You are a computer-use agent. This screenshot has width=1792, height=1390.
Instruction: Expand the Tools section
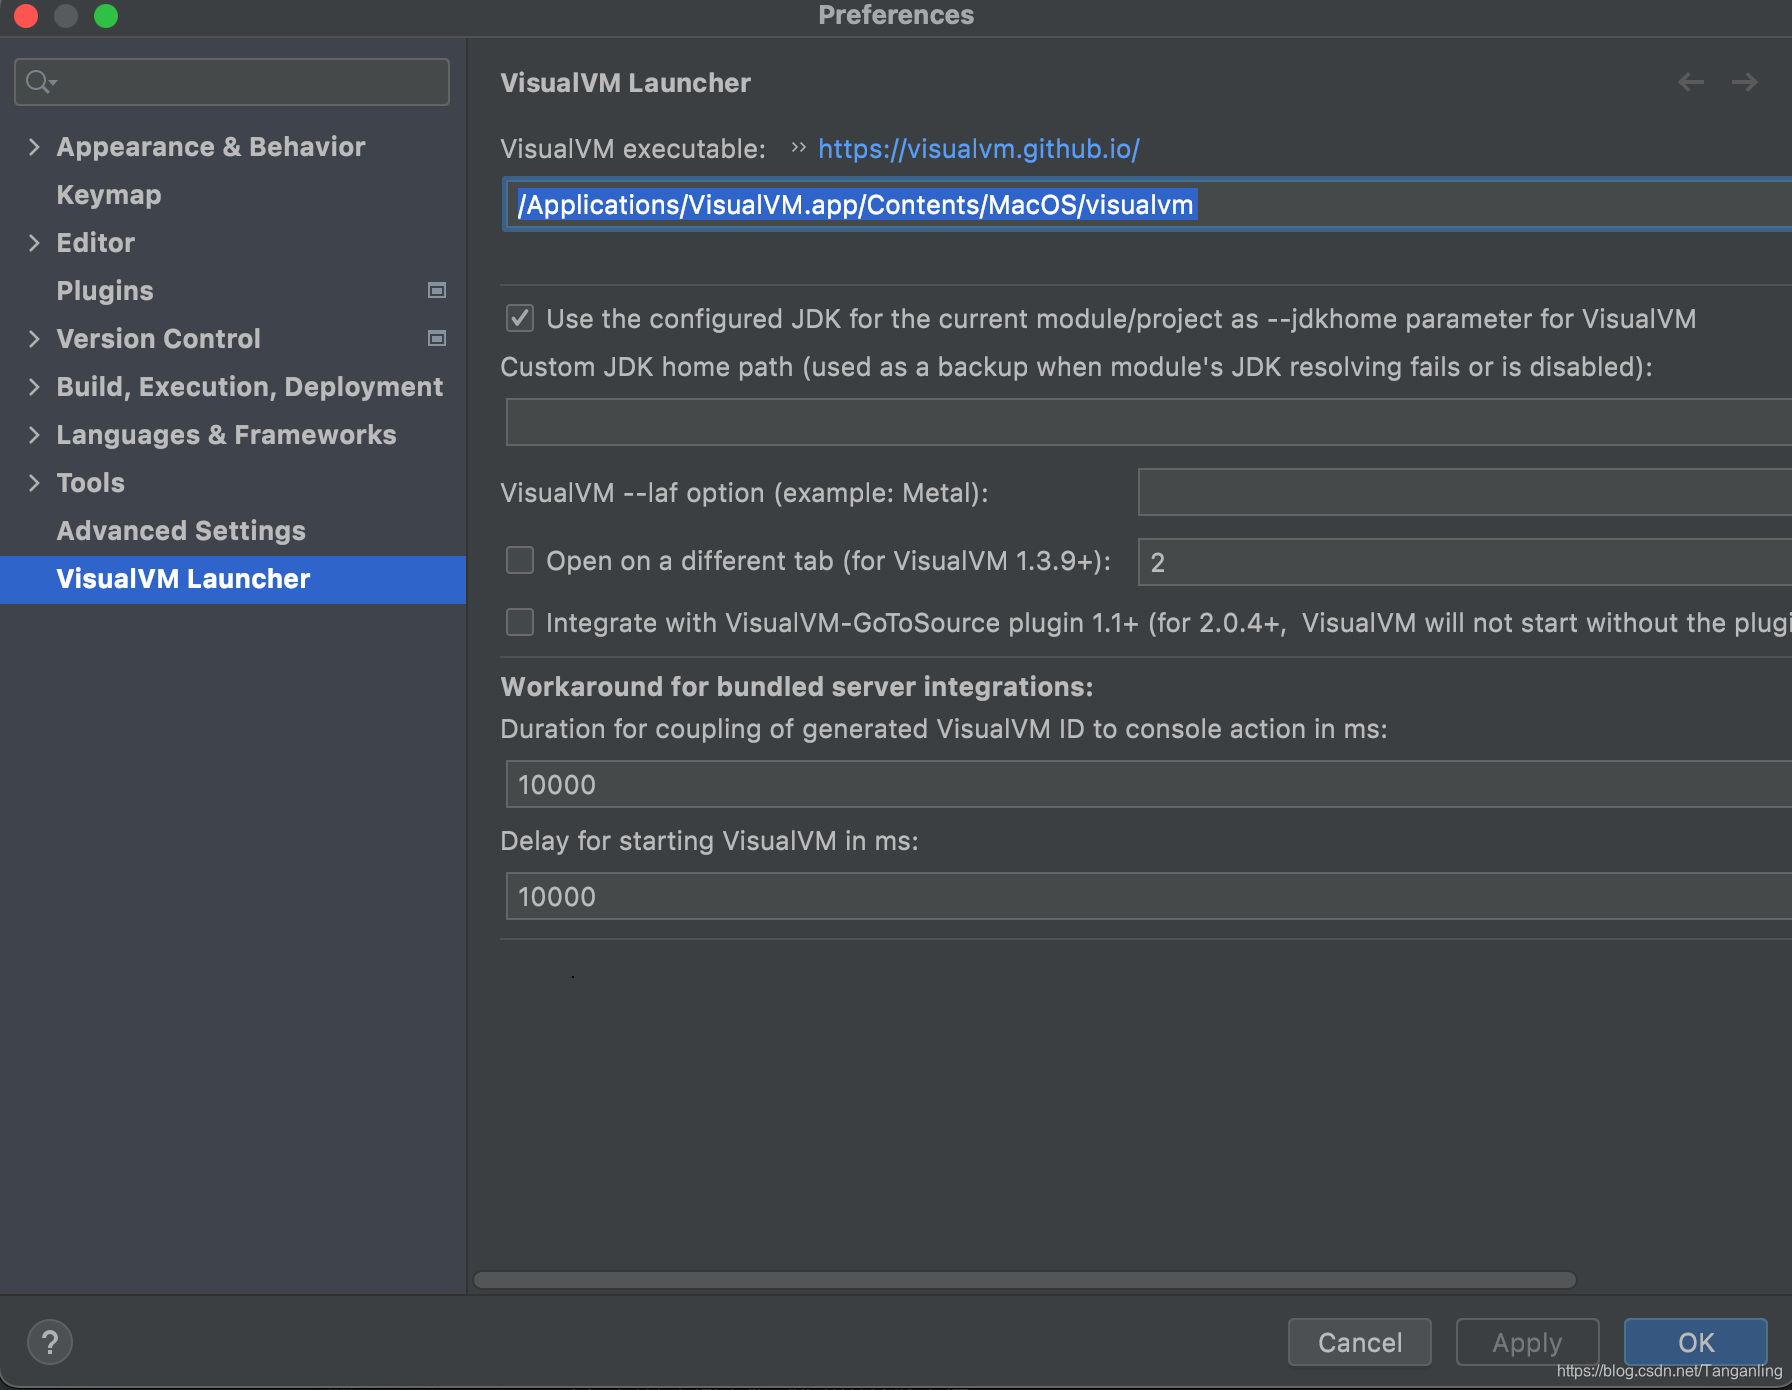point(34,483)
